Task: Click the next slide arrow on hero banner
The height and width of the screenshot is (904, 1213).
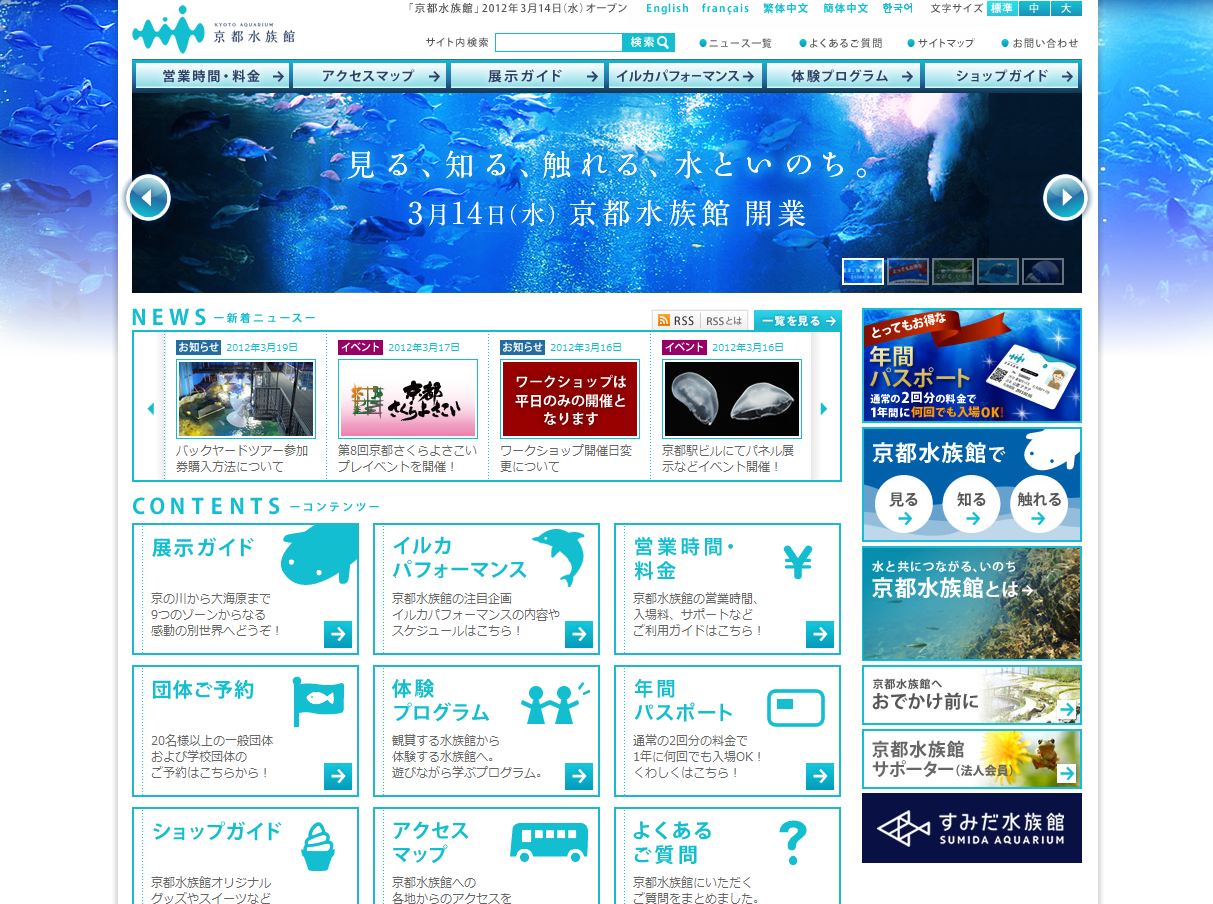Action: click(1065, 197)
